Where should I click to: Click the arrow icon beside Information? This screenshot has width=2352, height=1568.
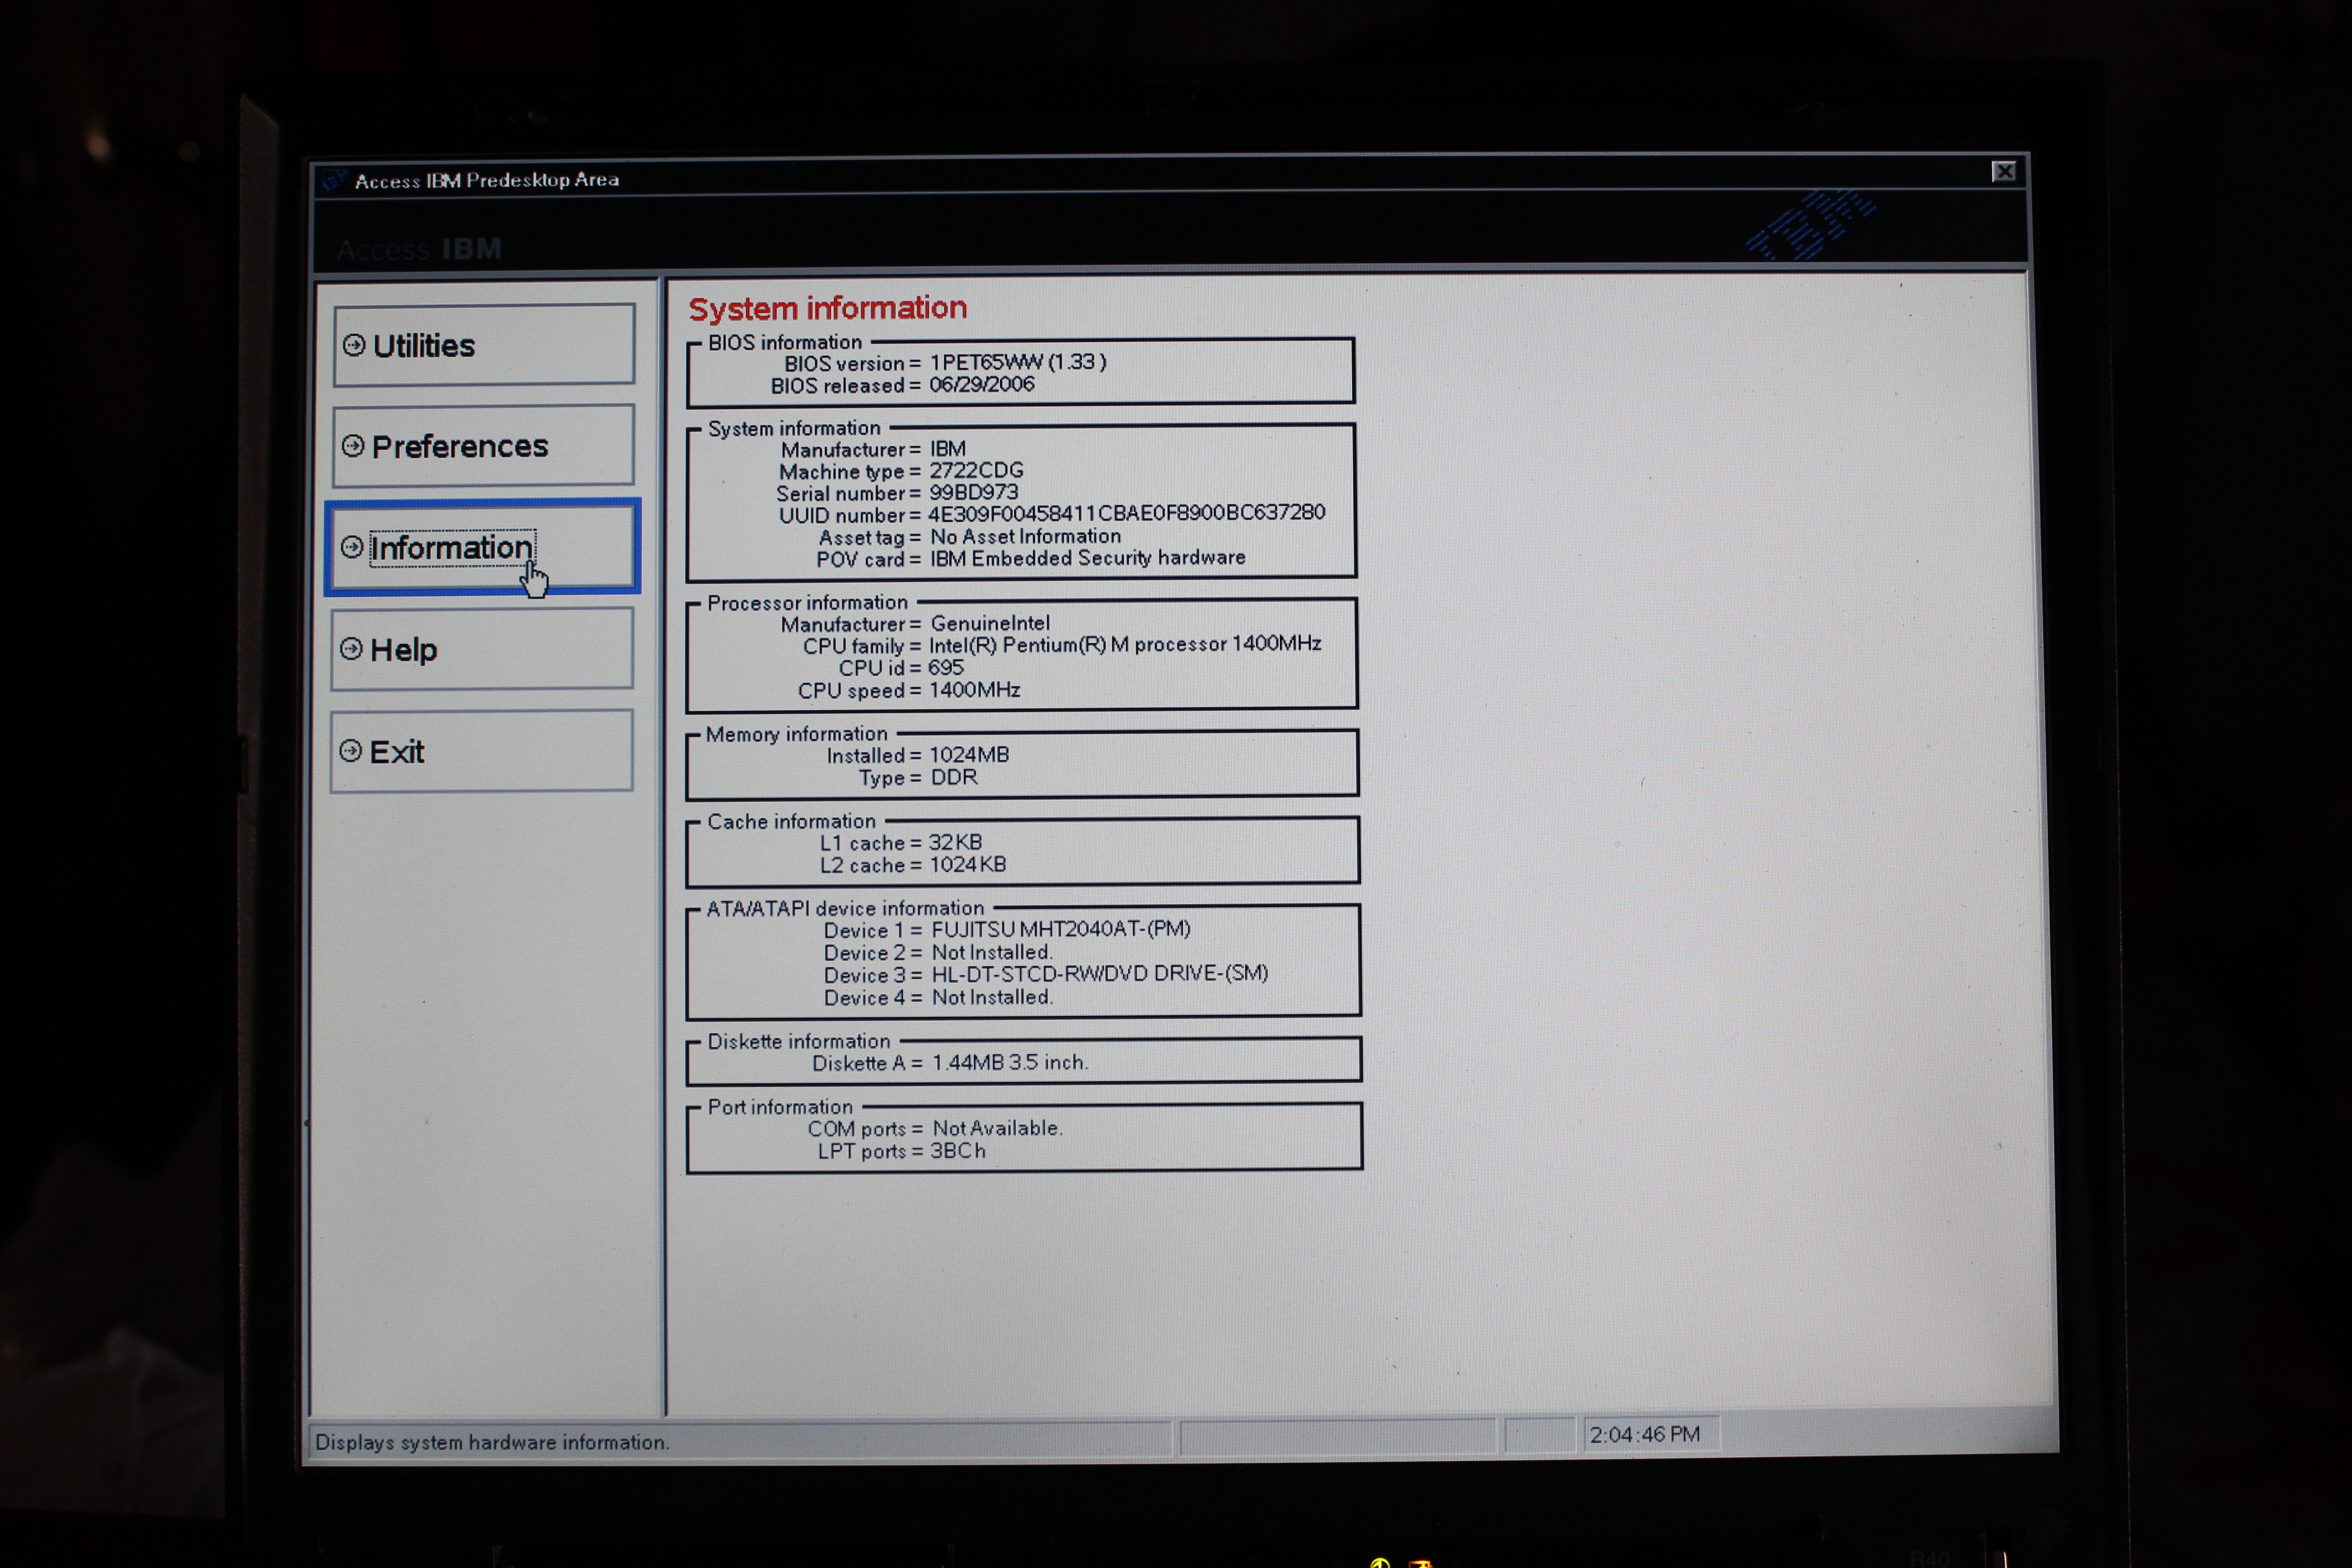(351, 547)
